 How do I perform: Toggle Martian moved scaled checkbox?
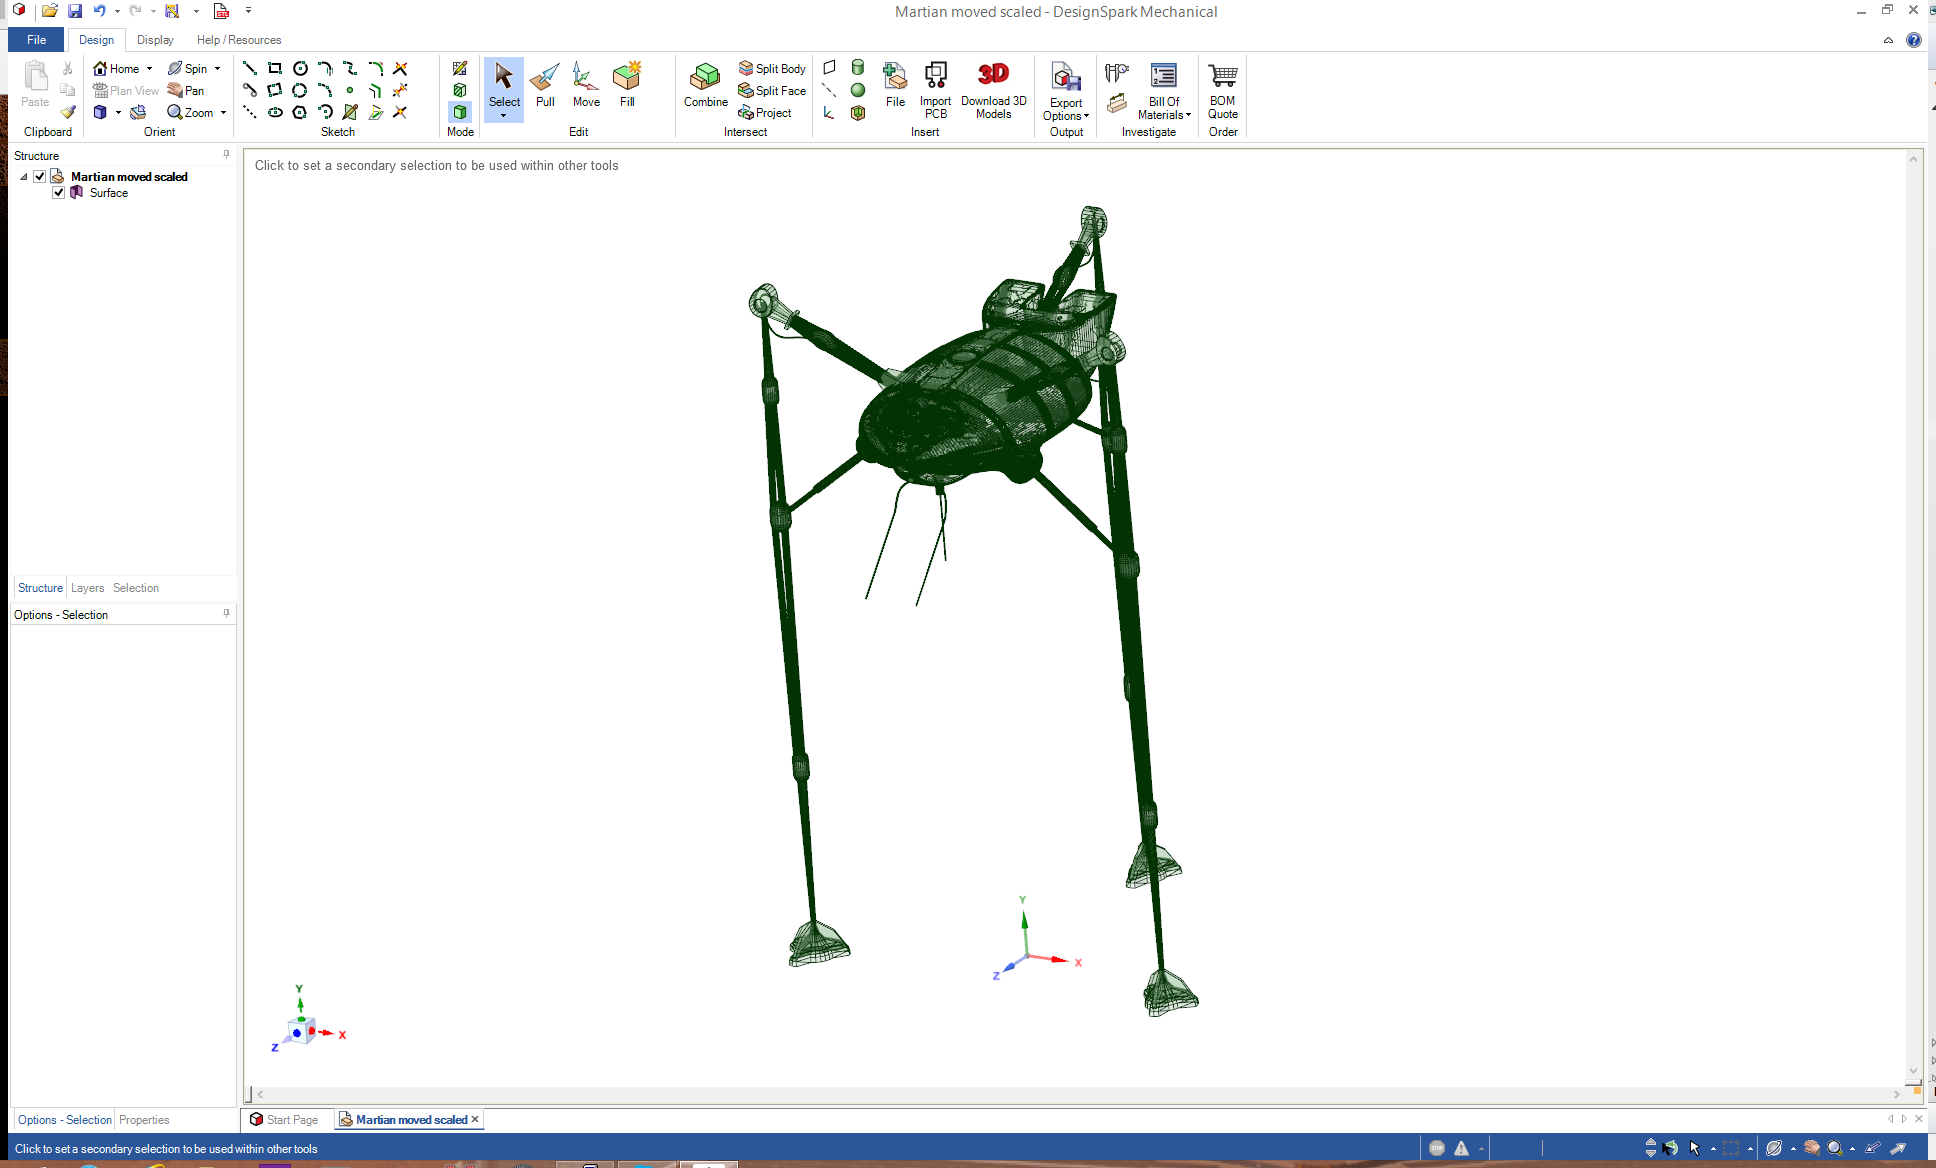[x=40, y=177]
